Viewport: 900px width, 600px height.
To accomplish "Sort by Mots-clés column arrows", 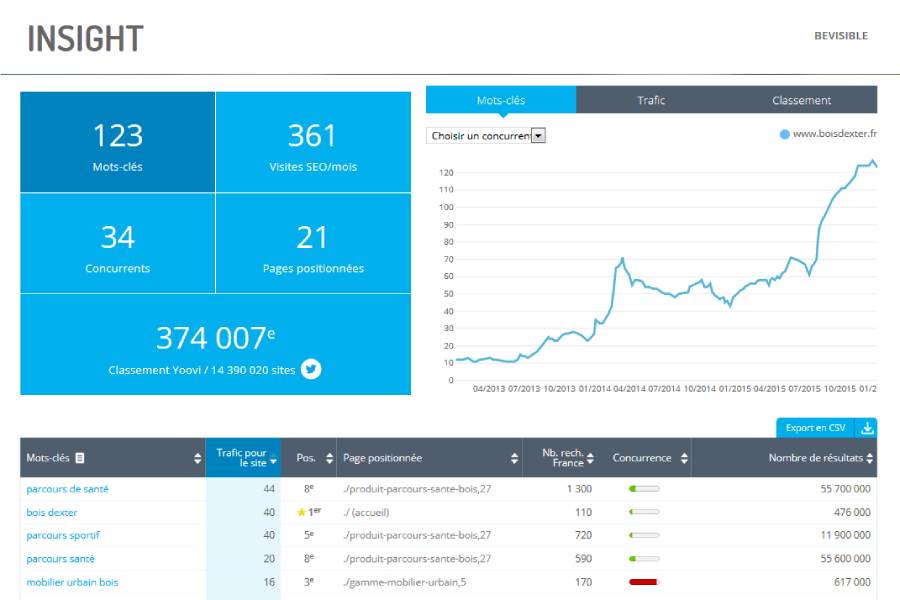I will point(197,458).
